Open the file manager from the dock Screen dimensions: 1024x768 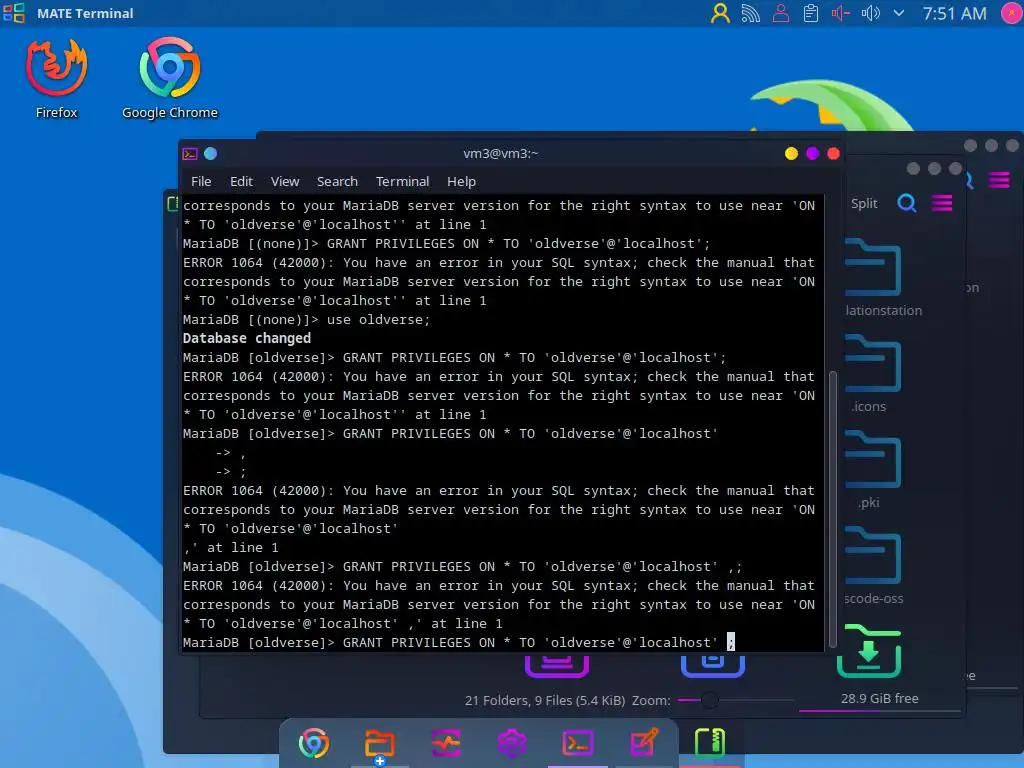point(379,743)
